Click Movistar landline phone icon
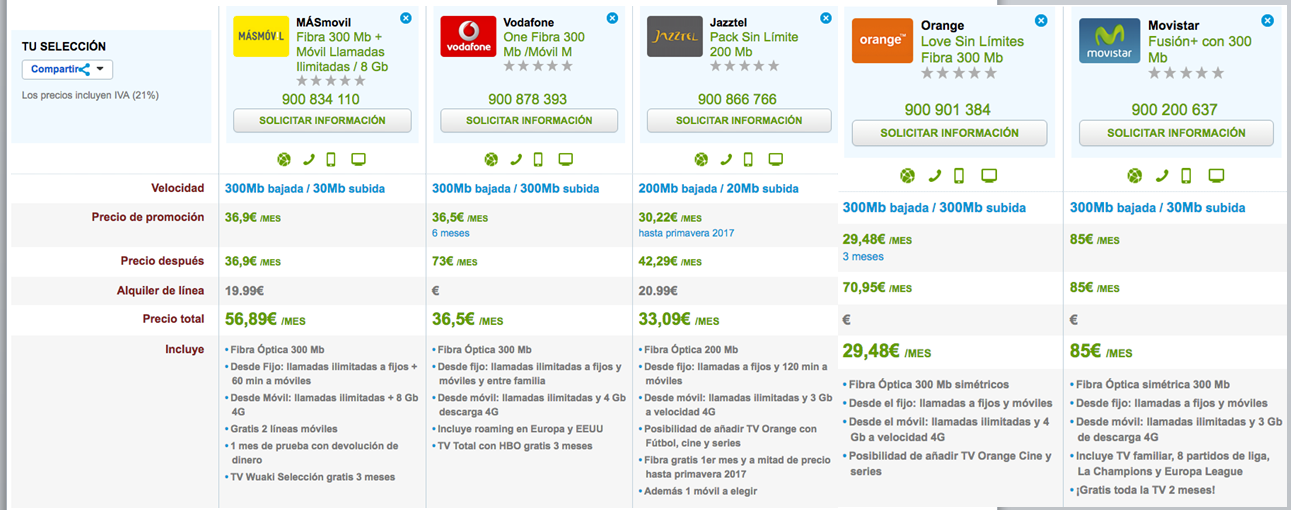Image resolution: width=1291 pixels, height=510 pixels. [x=1162, y=176]
